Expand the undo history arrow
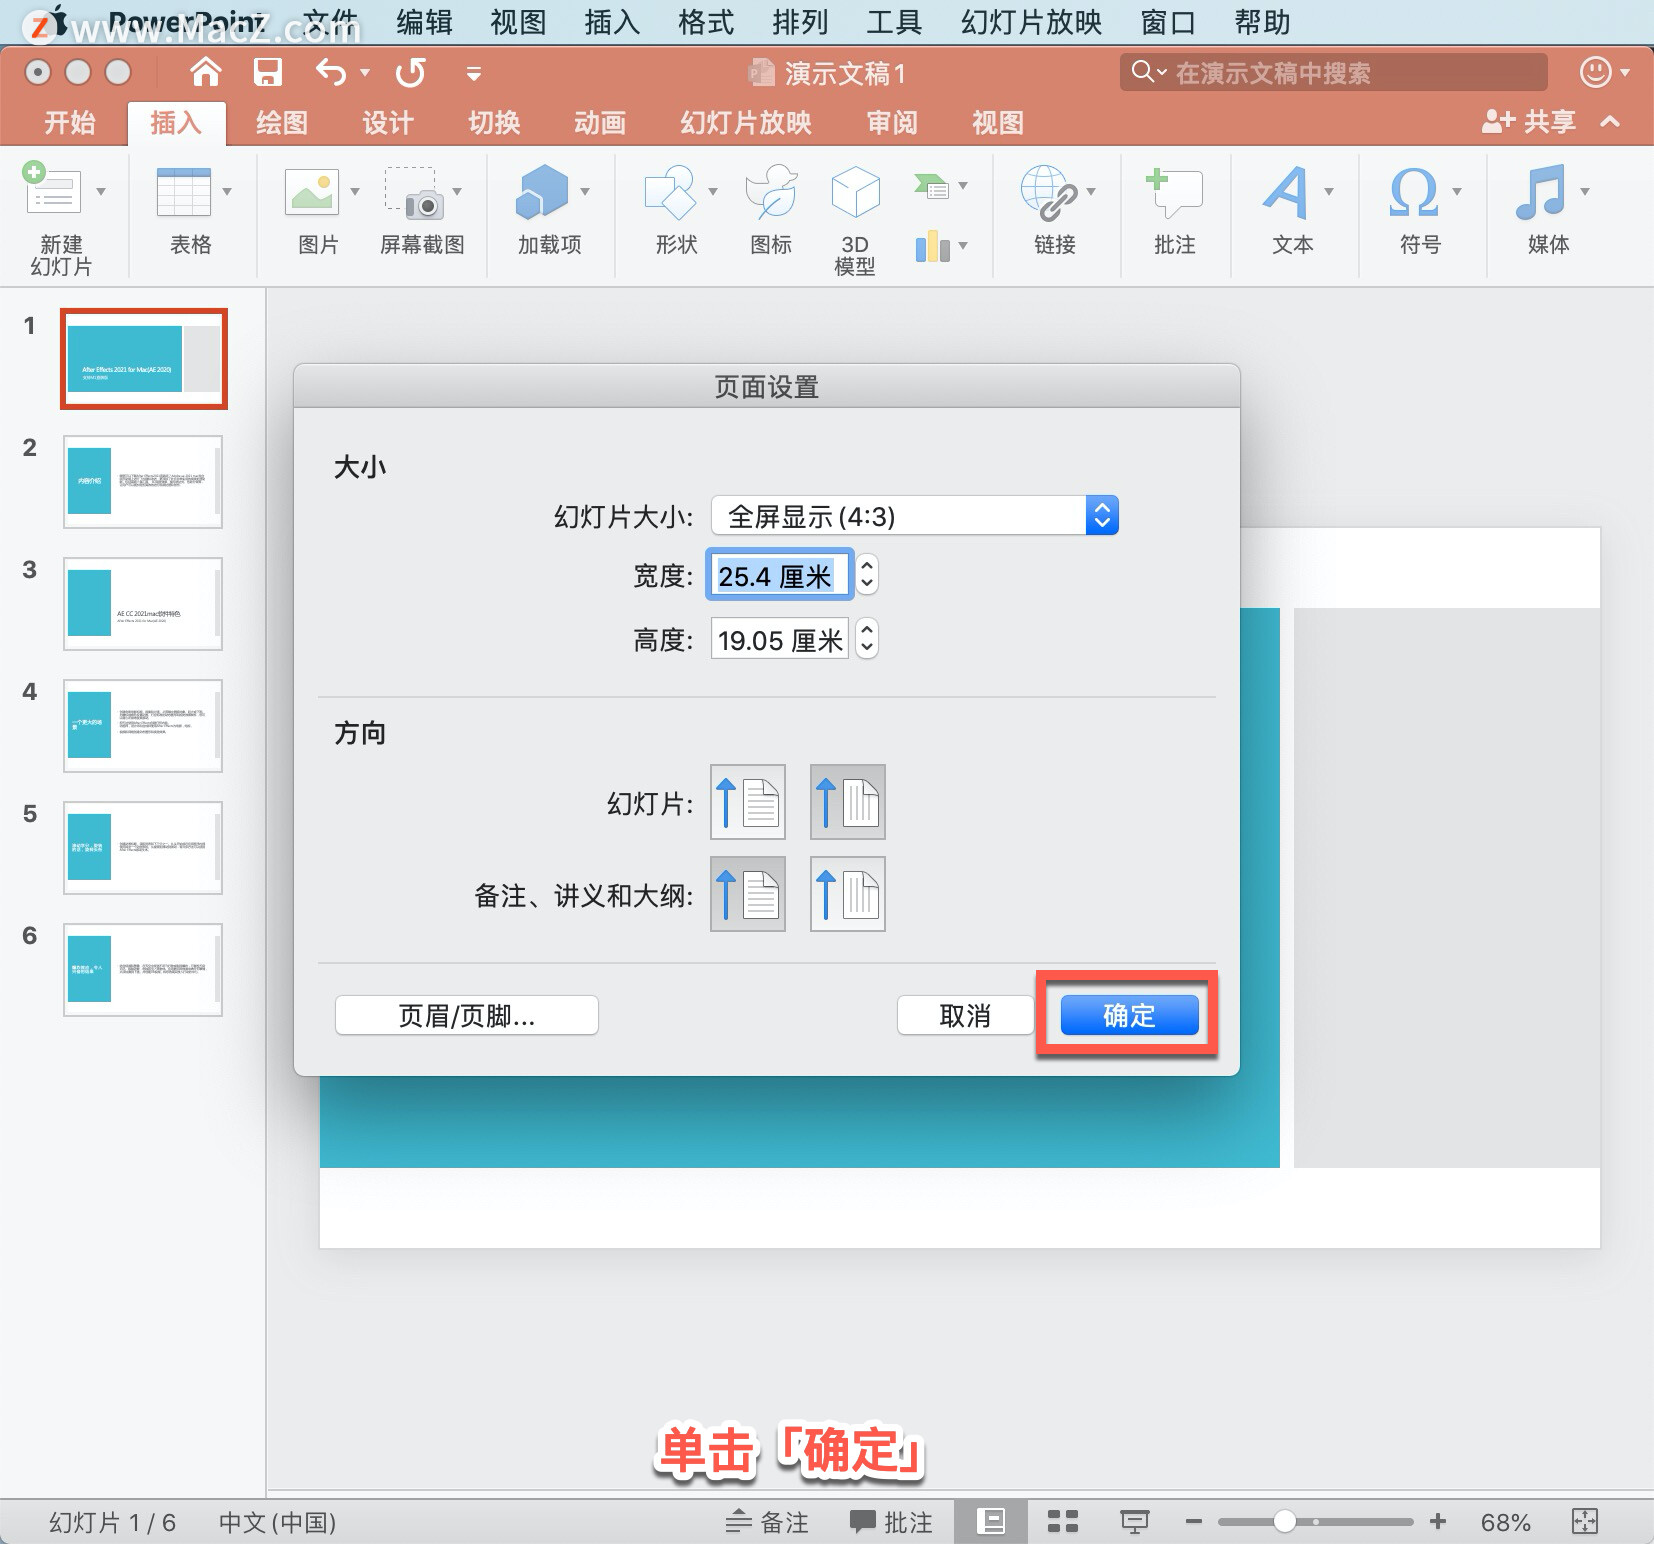The height and width of the screenshot is (1544, 1654). (x=365, y=72)
